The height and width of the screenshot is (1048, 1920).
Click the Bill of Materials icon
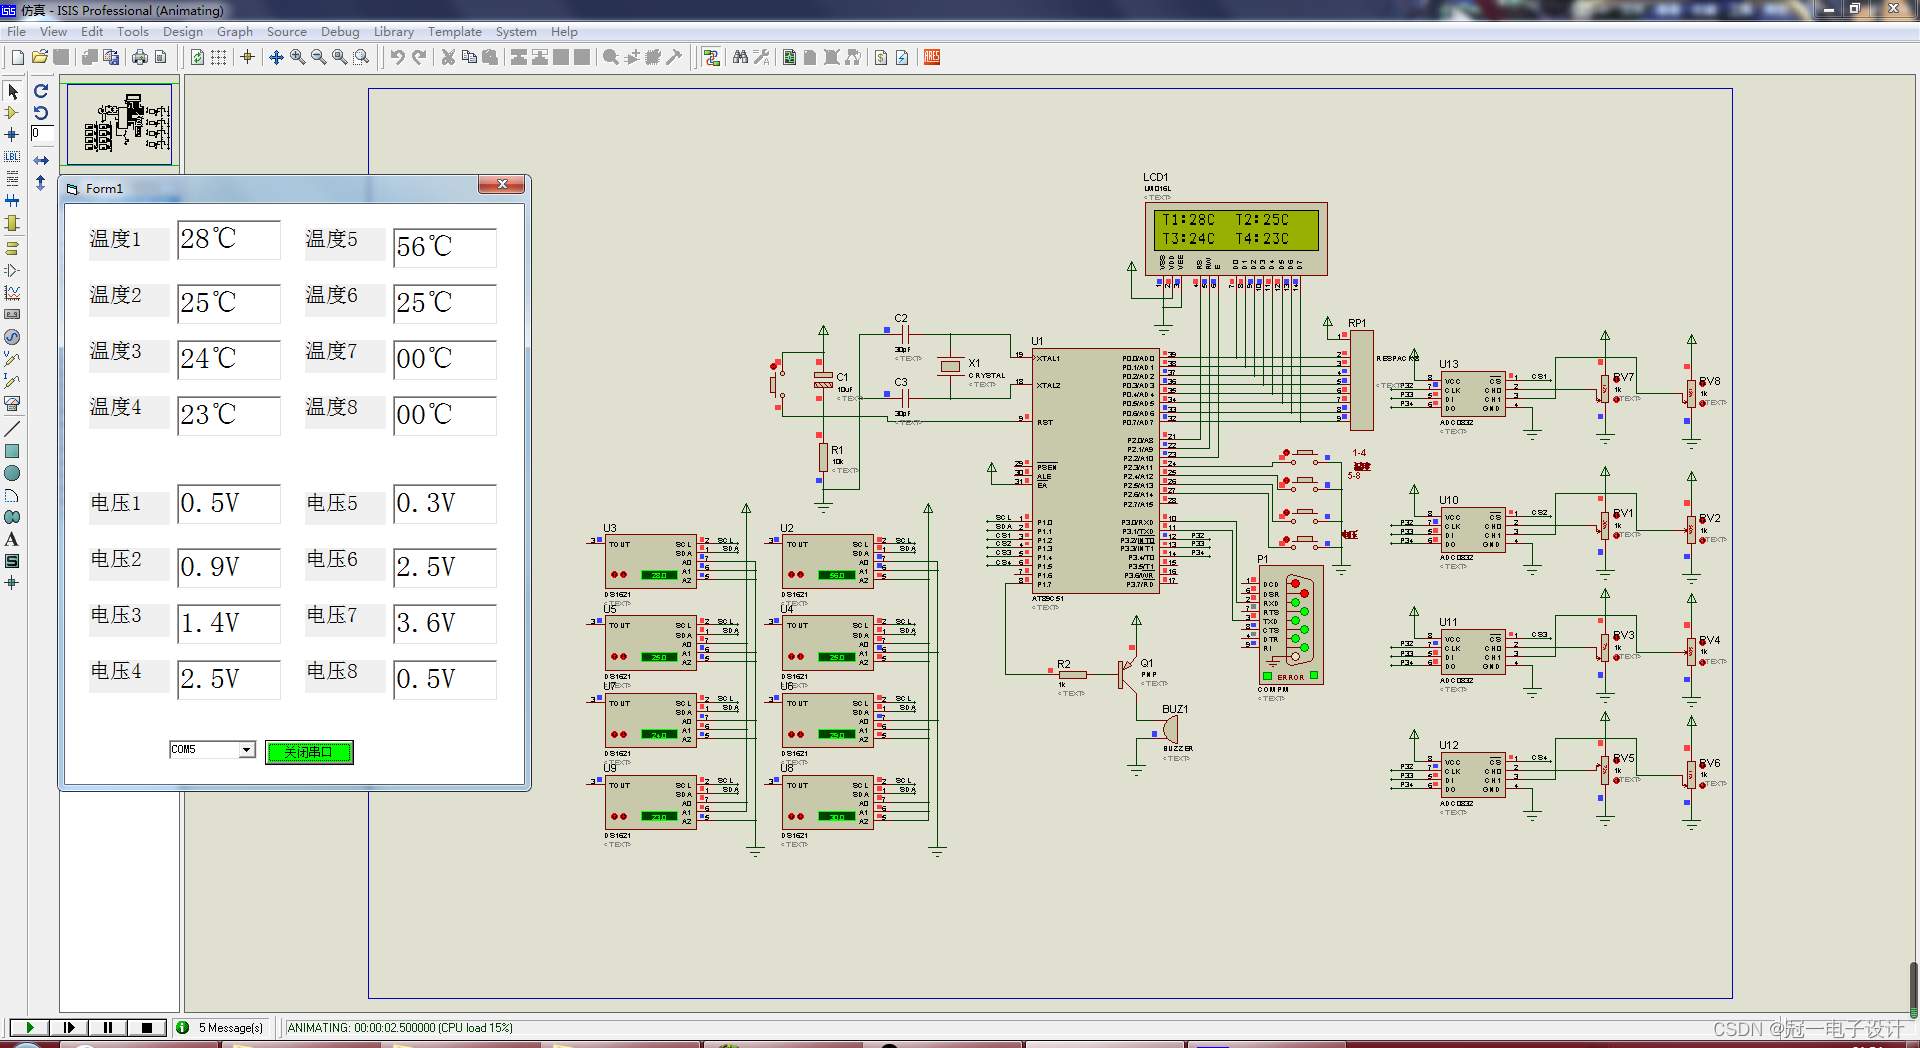880,57
